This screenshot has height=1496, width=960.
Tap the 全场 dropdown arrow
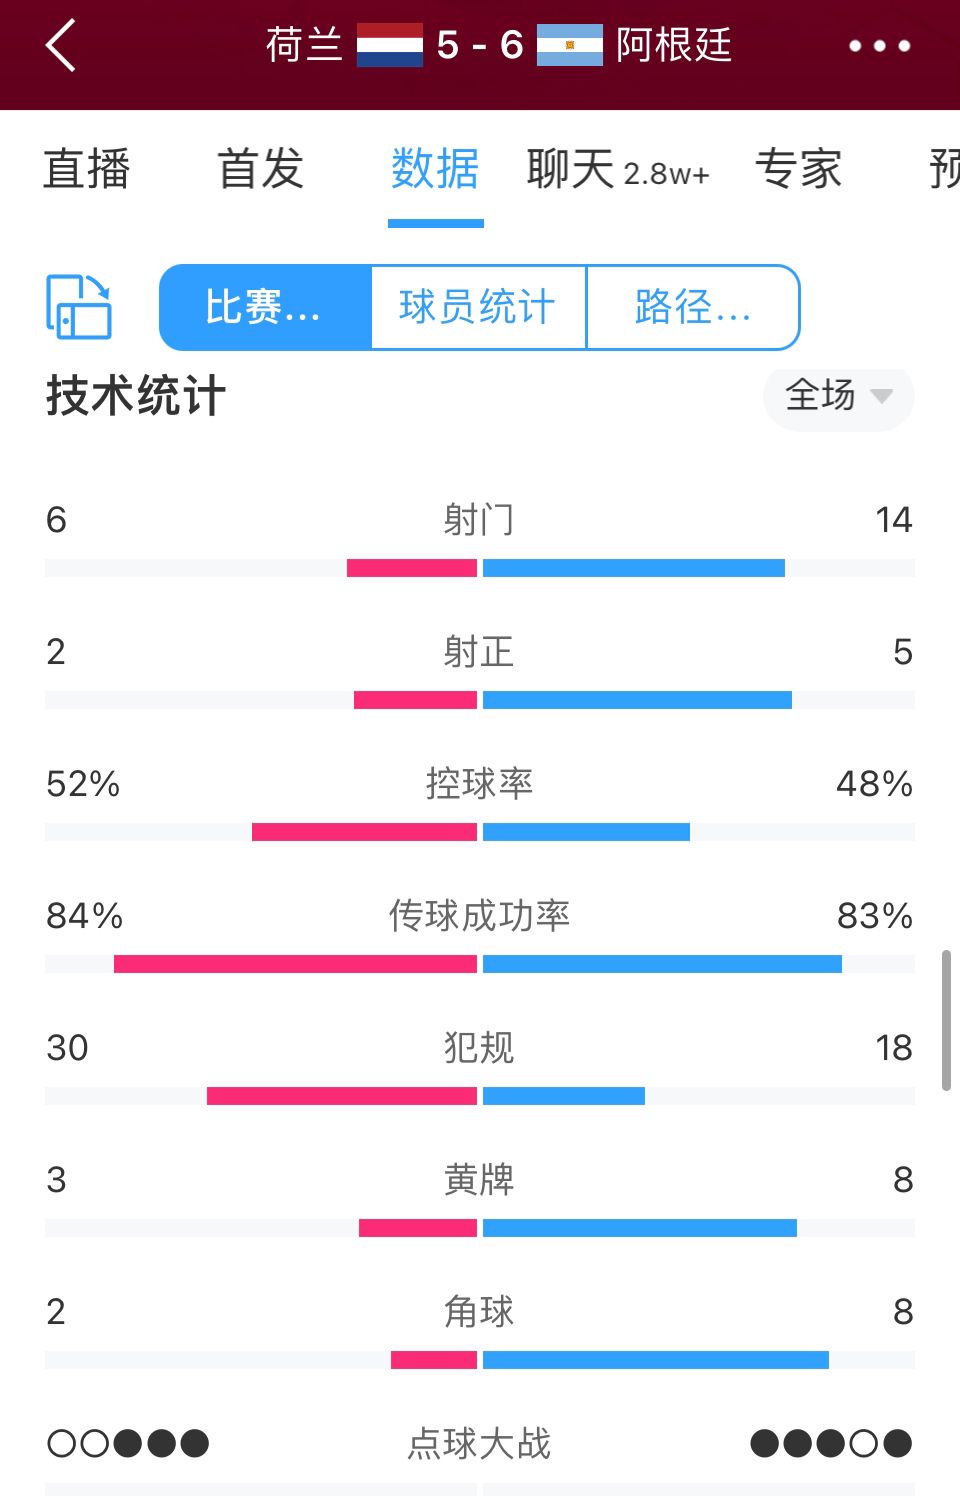881,396
